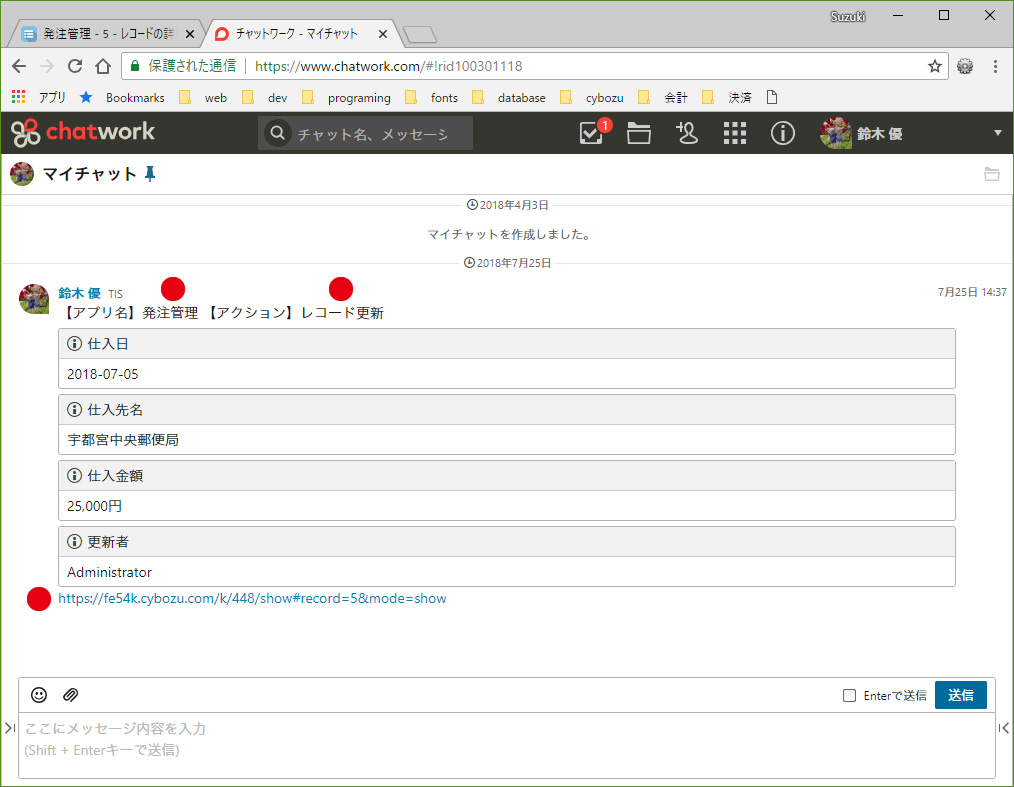Click browser back arrow
This screenshot has height=787, width=1014.
tap(19, 66)
